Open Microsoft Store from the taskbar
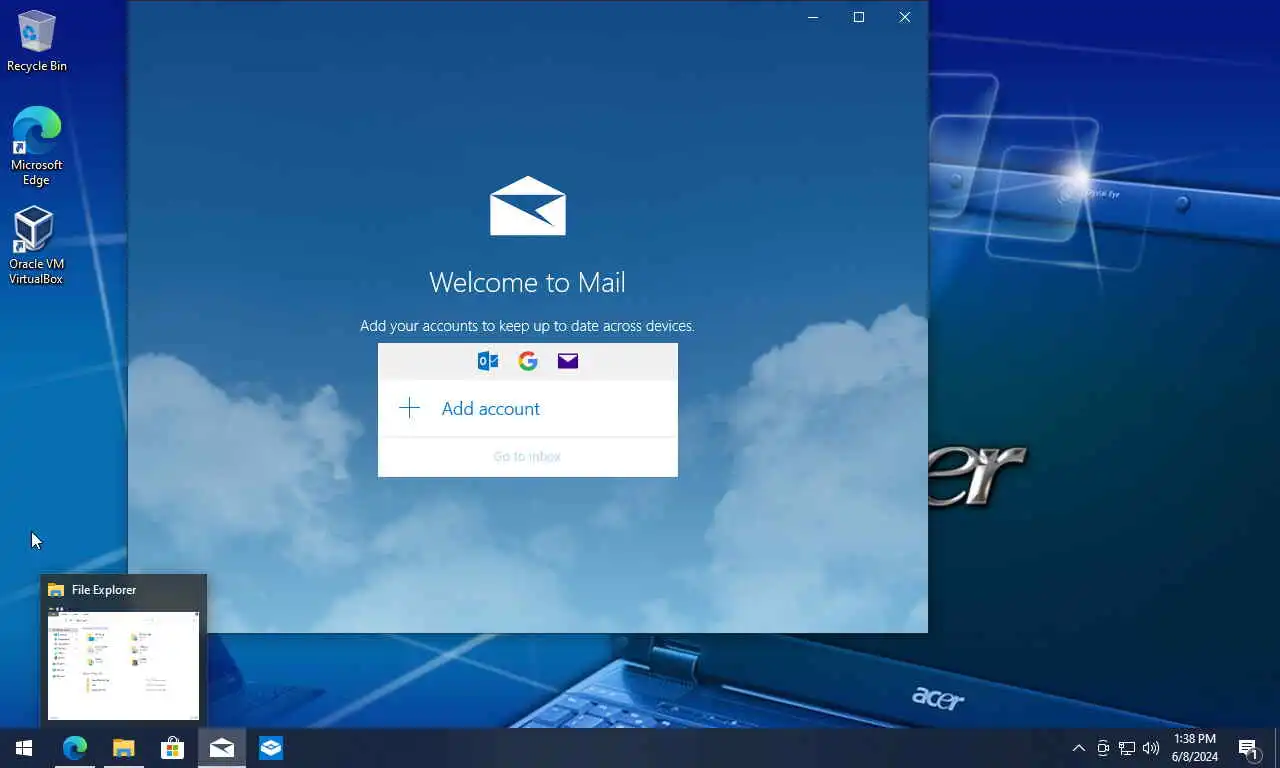Screen dimensions: 1280x768 point(173,748)
